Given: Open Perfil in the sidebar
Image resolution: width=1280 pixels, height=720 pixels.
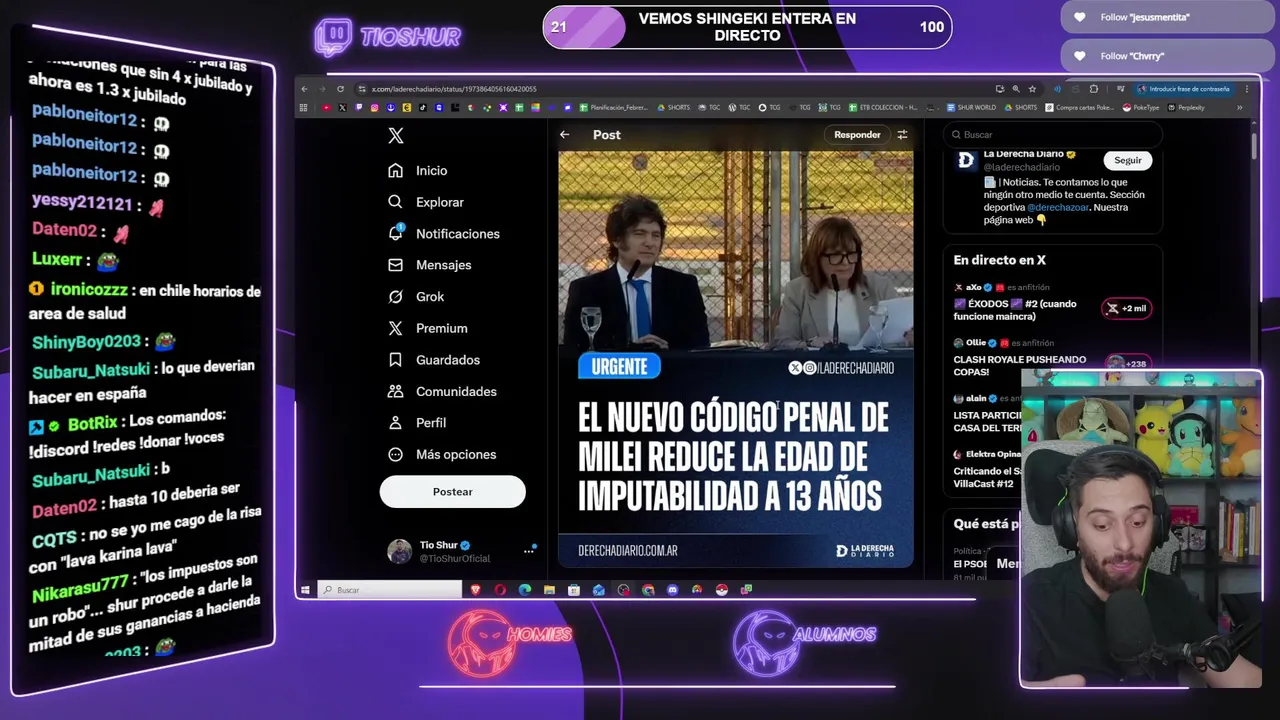Looking at the screenshot, I should [417, 423].
